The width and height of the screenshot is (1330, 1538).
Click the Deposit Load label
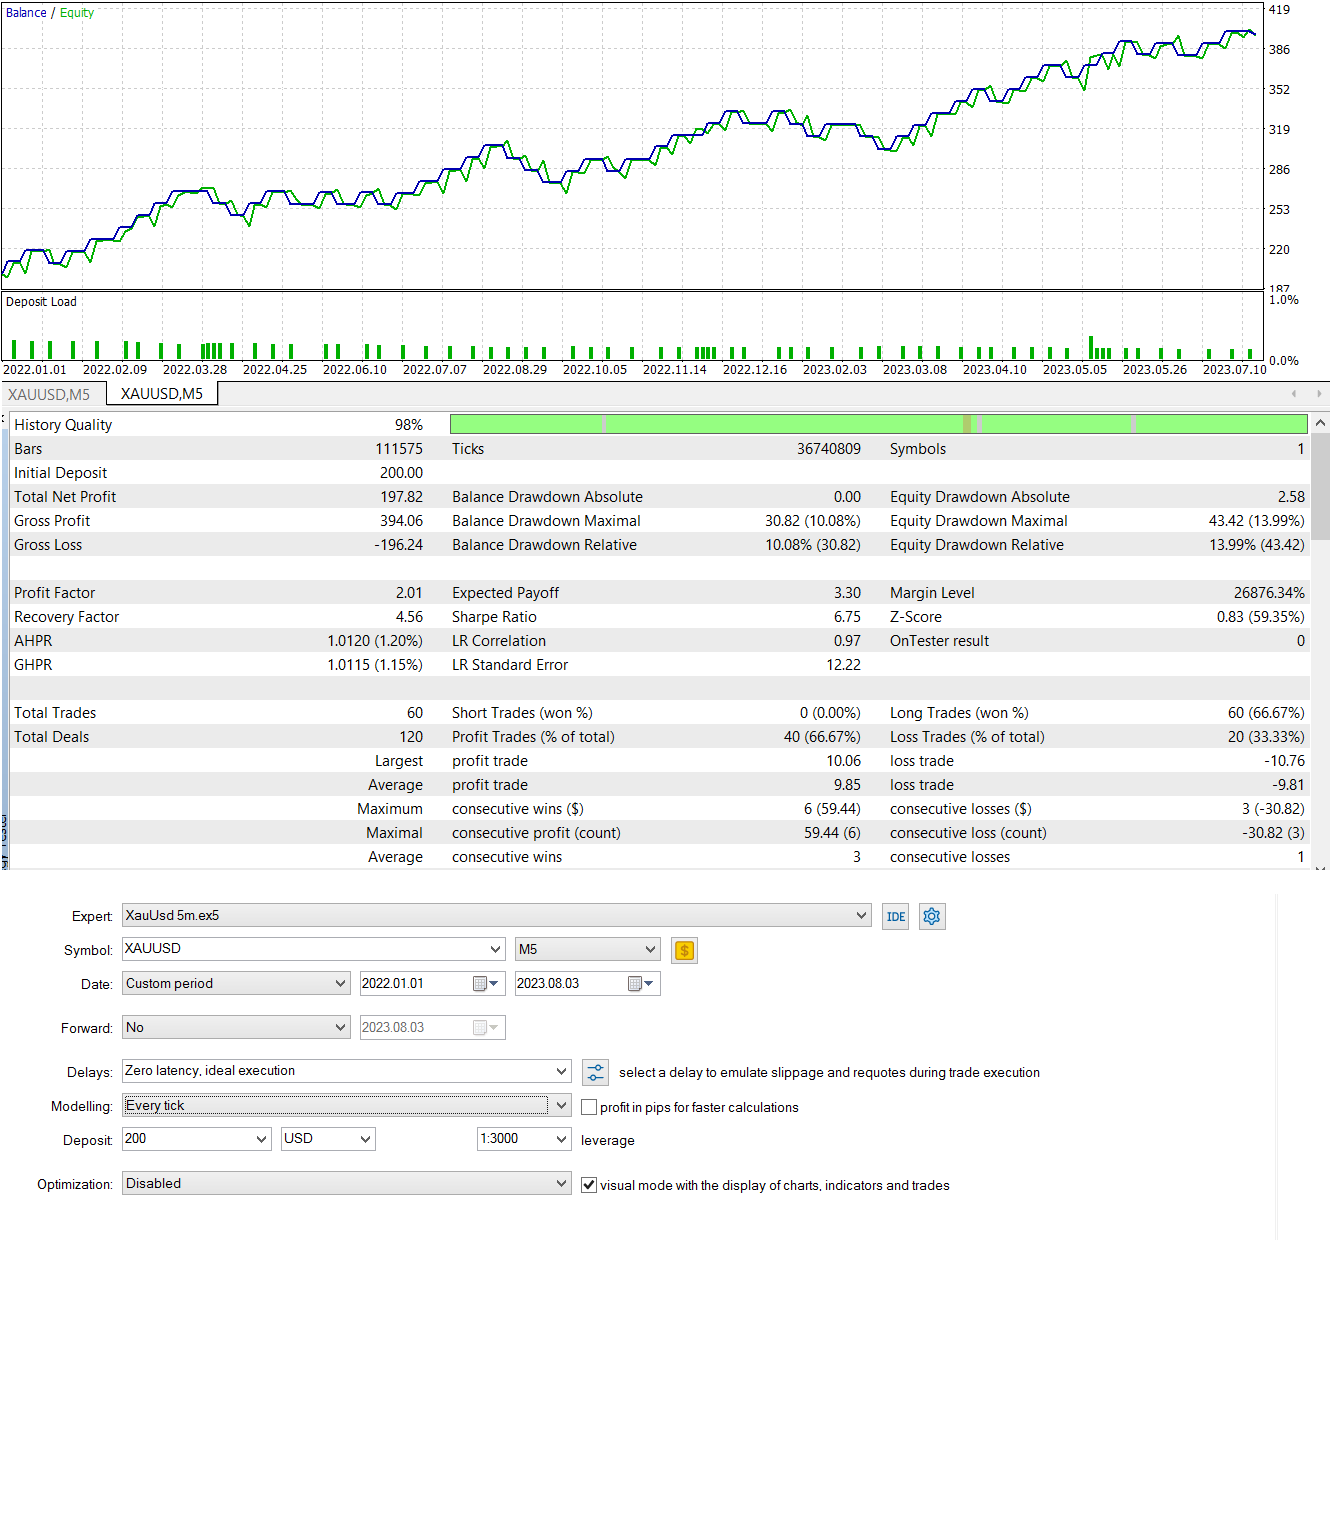(41, 302)
